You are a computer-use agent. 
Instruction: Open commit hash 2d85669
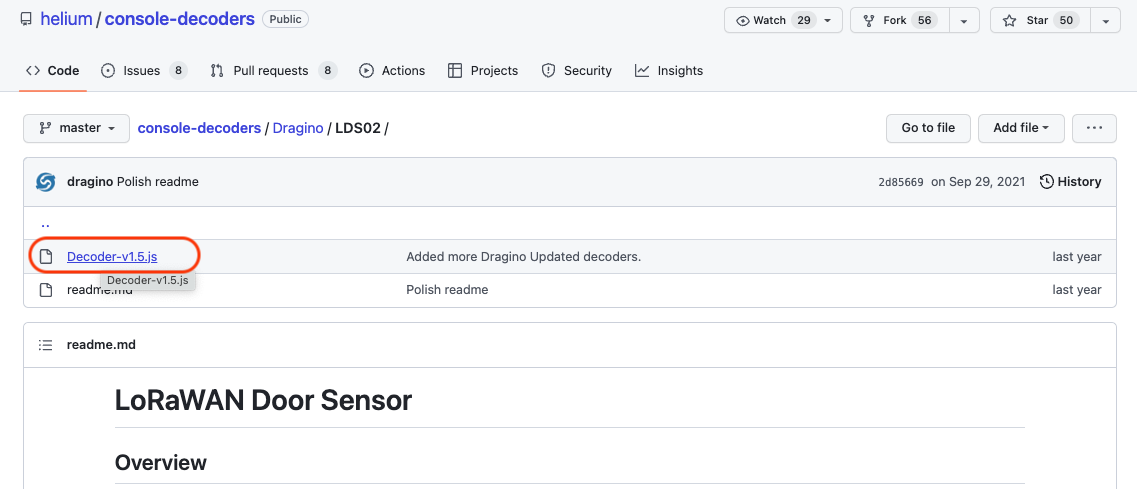click(x=900, y=182)
